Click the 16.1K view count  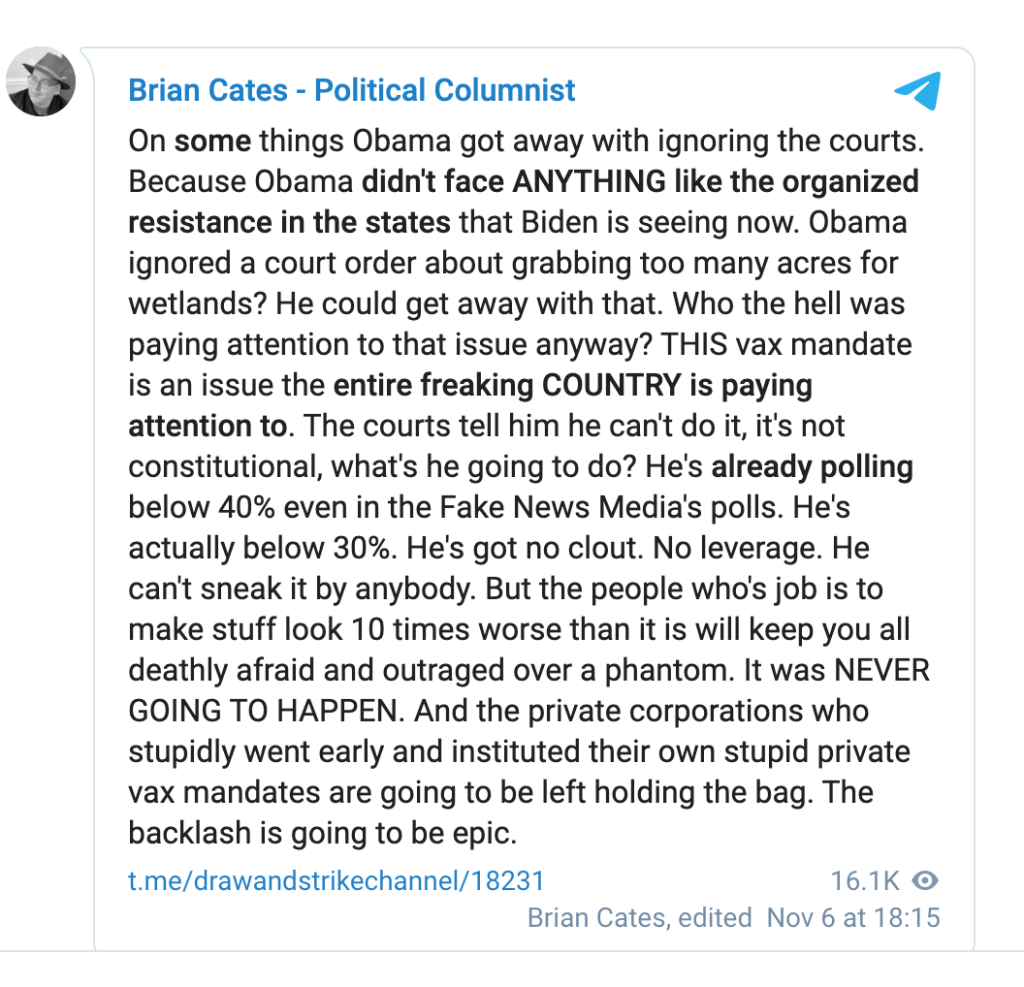865,881
